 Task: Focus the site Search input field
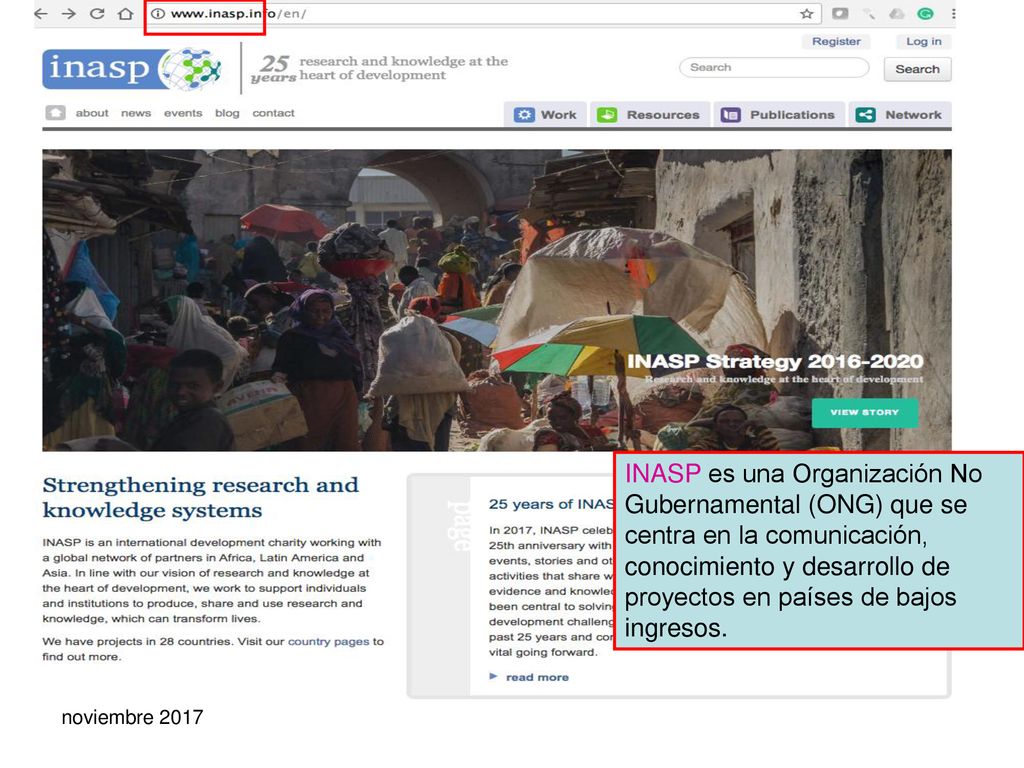(774, 67)
